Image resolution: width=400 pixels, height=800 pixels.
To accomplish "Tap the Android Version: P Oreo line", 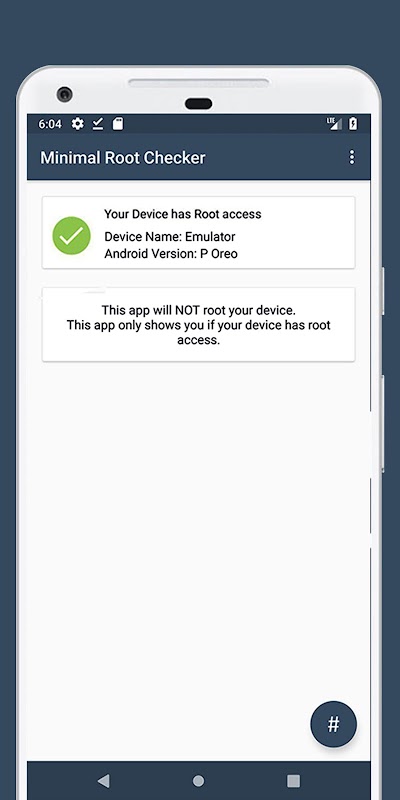I will (x=171, y=254).
